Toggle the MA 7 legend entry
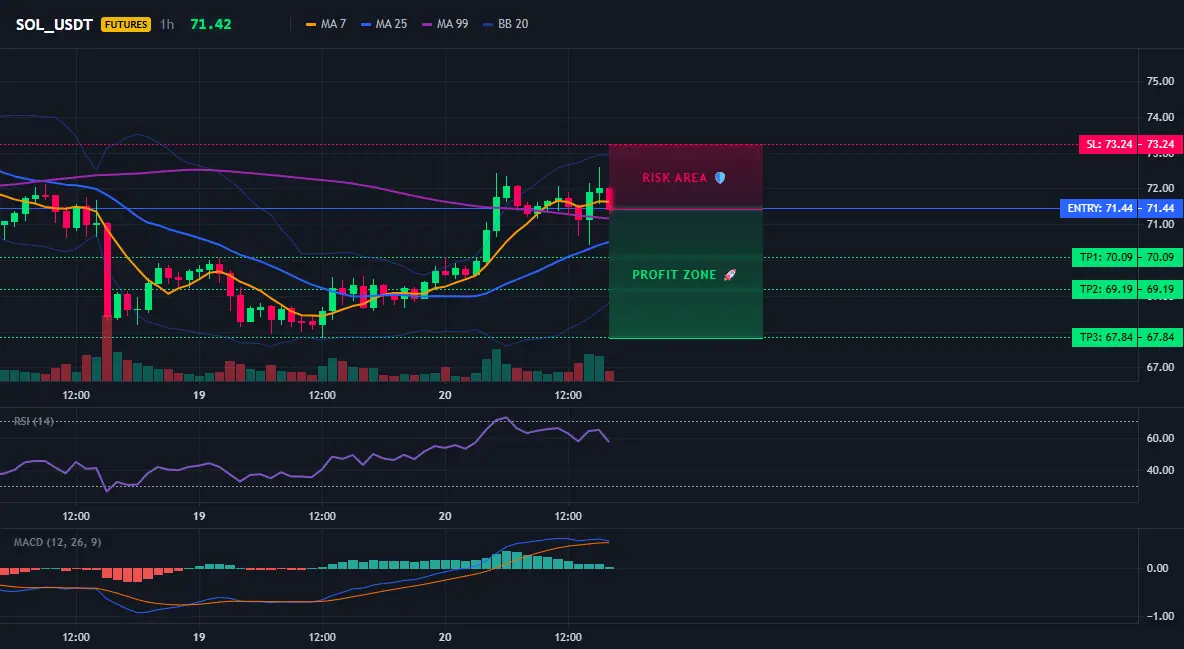The image size is (1184, 649). 325,24
